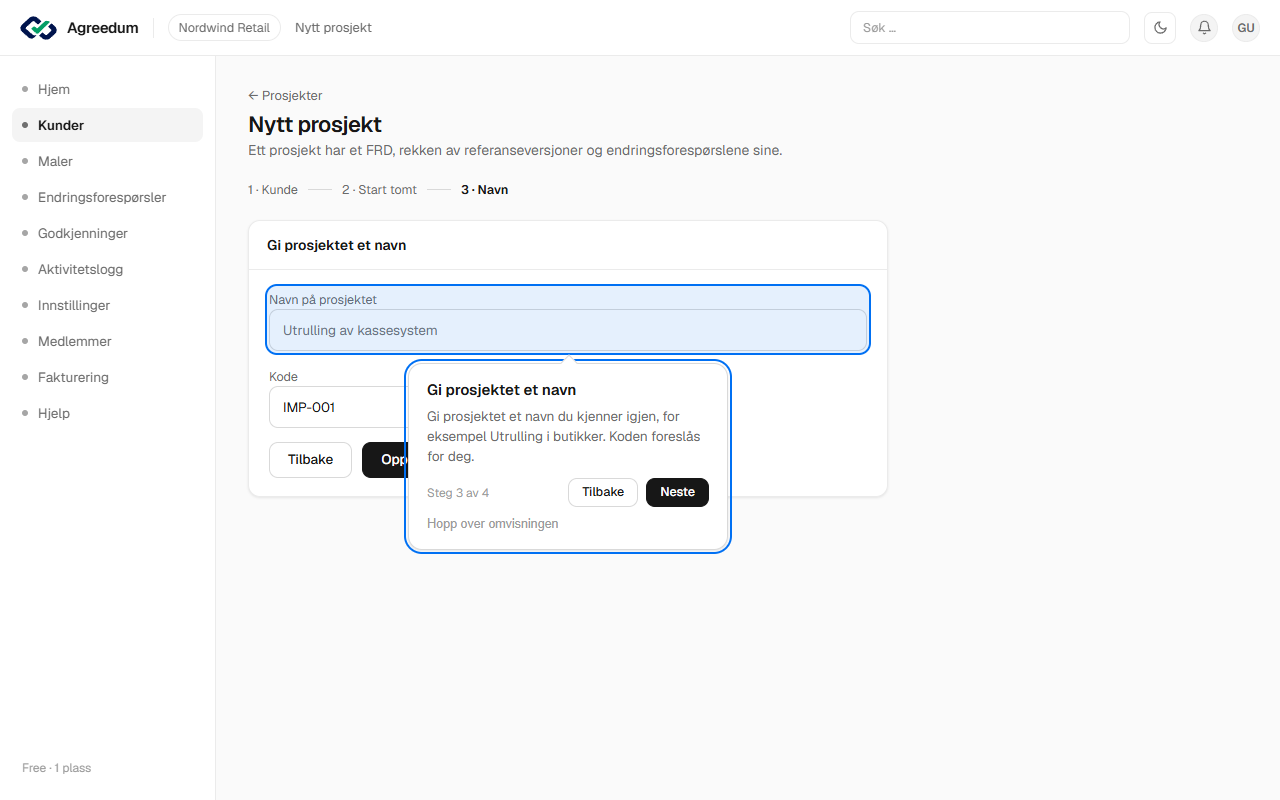Go back via the Prosjekter link
Viewport: 1280px width, 800px height.
(x=285, y=96)
